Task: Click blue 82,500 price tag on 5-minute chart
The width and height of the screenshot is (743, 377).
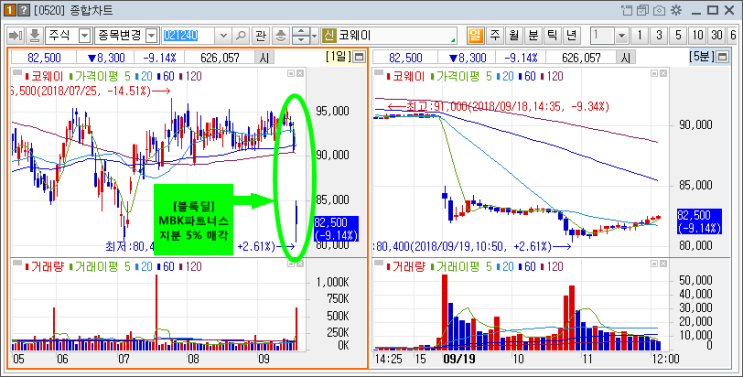Action: 699,222
